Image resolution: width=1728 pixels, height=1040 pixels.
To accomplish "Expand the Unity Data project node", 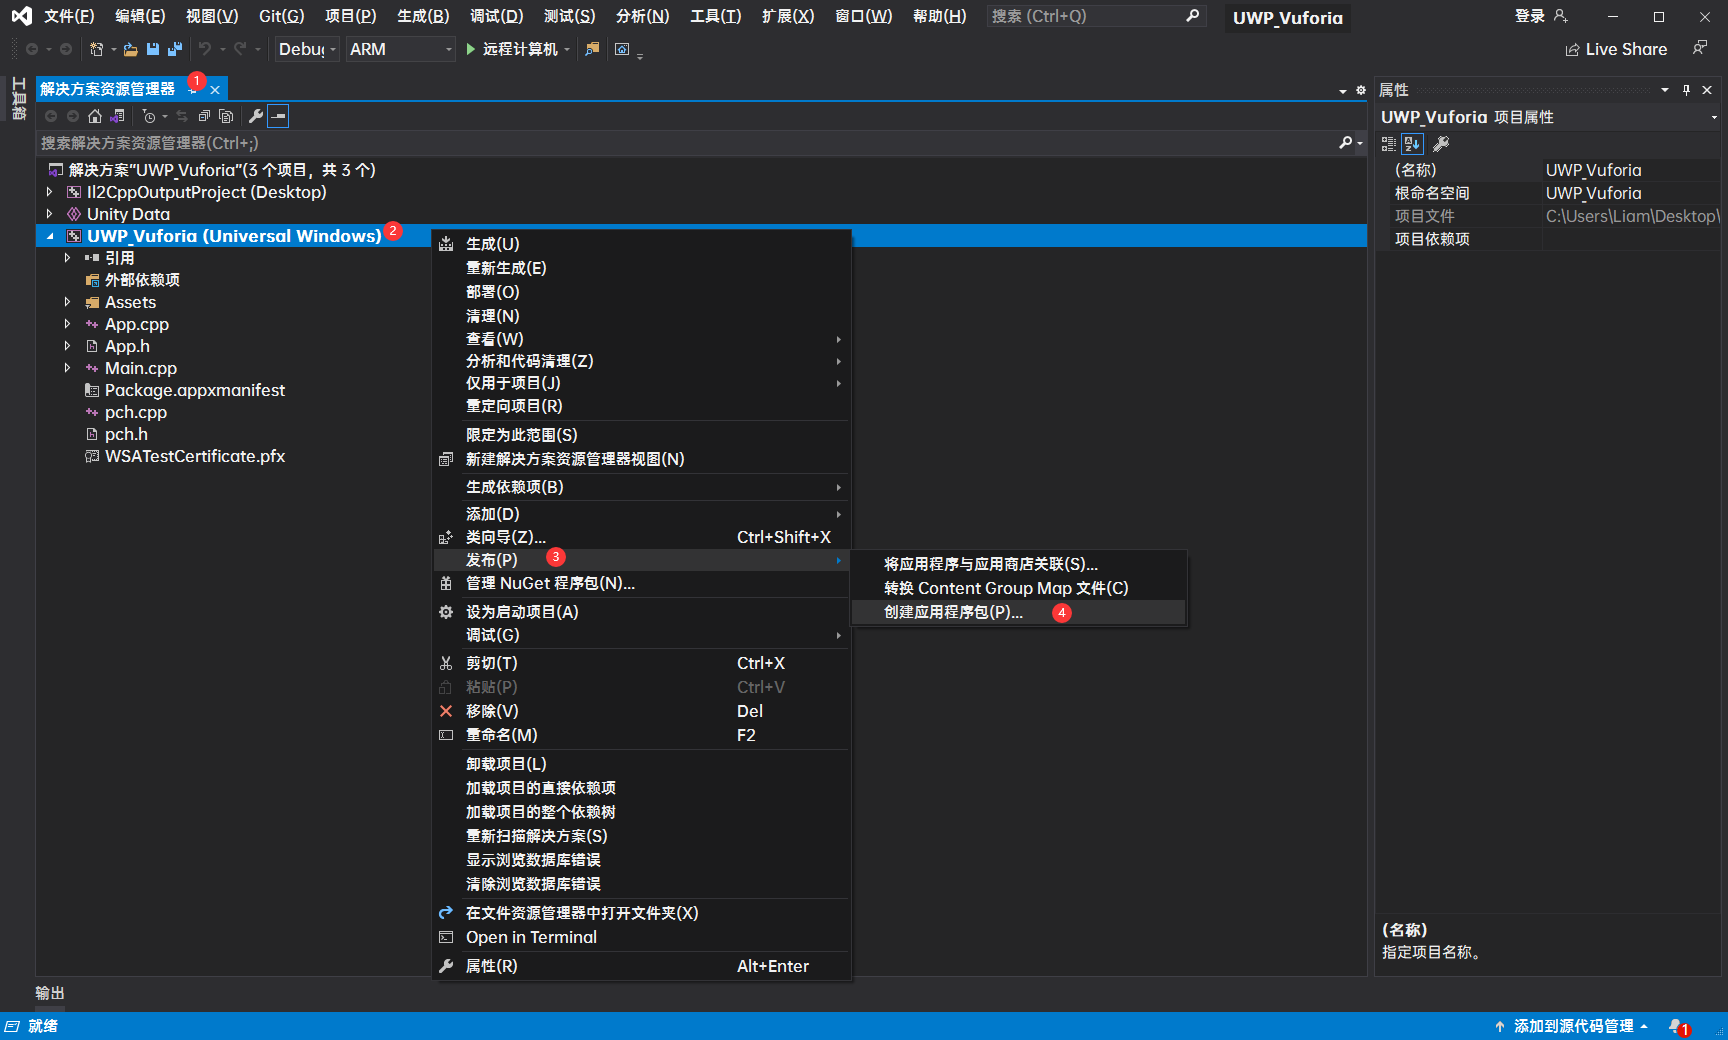I will [x=49, y=214].
